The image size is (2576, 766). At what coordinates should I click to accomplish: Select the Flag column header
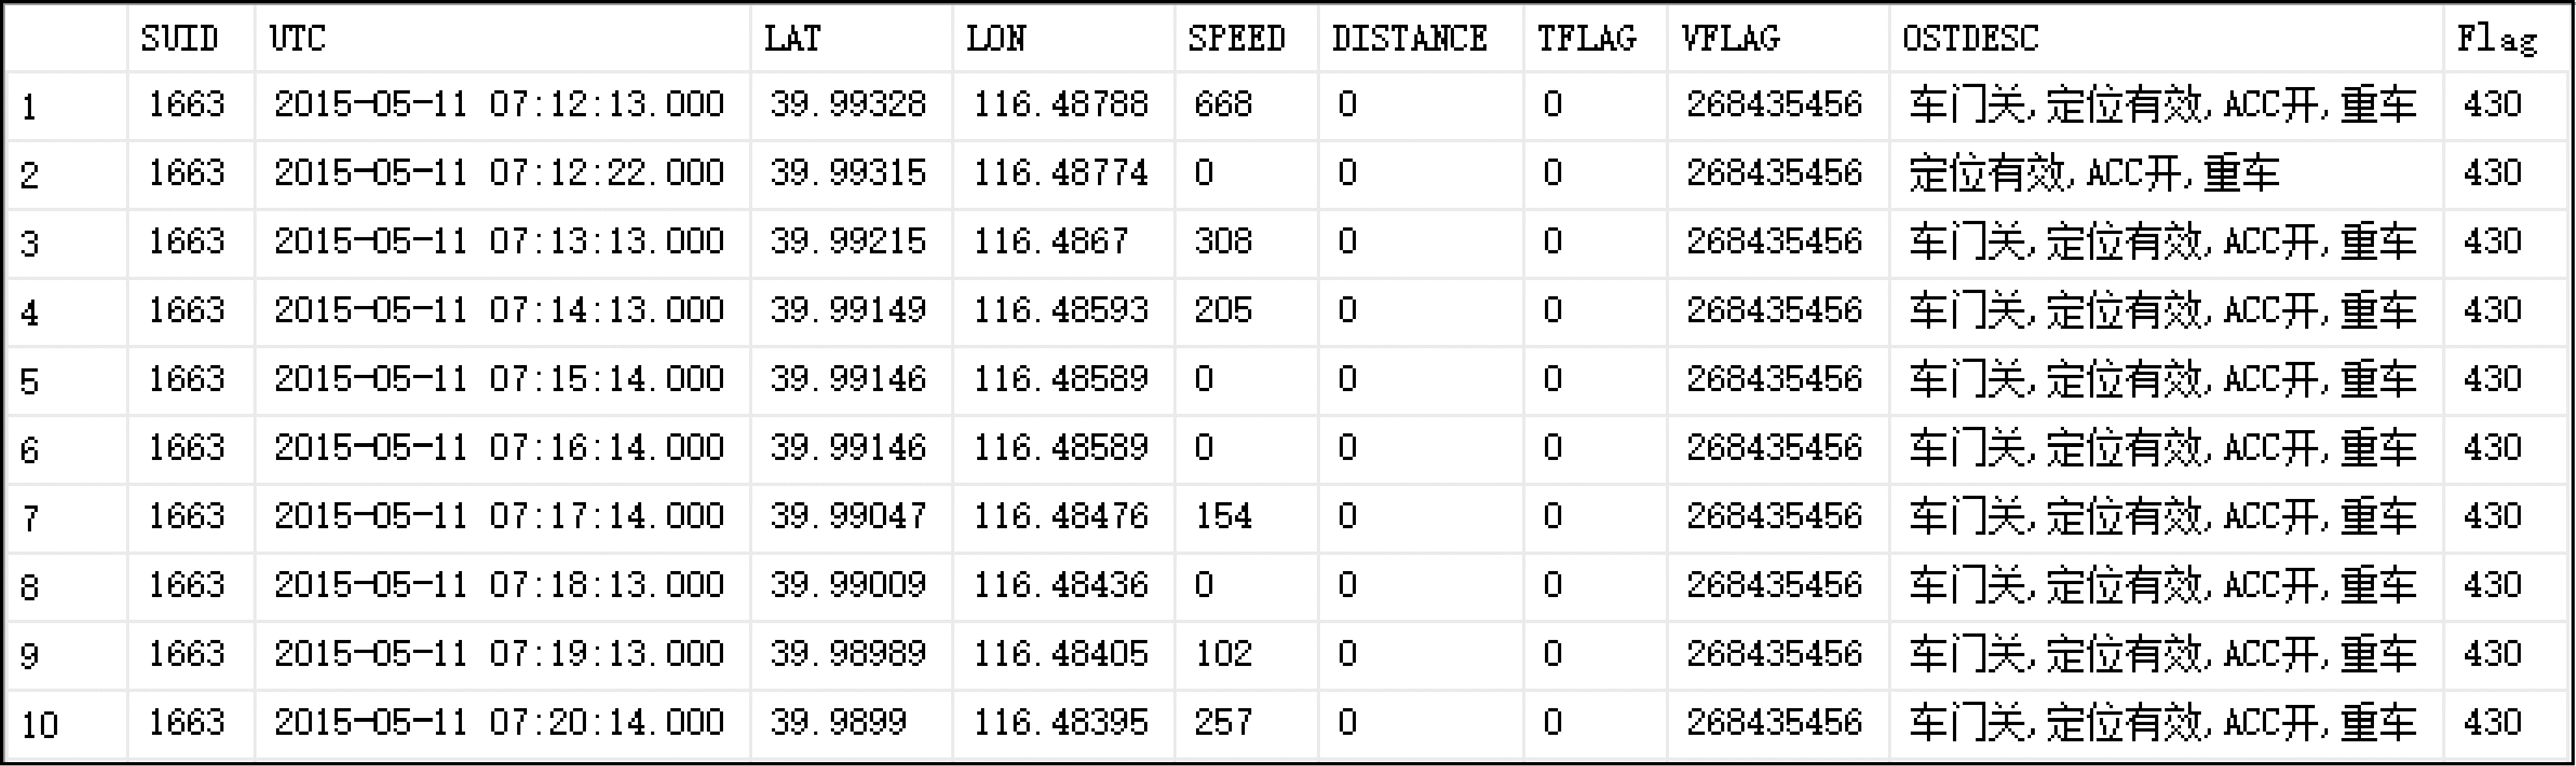(2507, 38)
